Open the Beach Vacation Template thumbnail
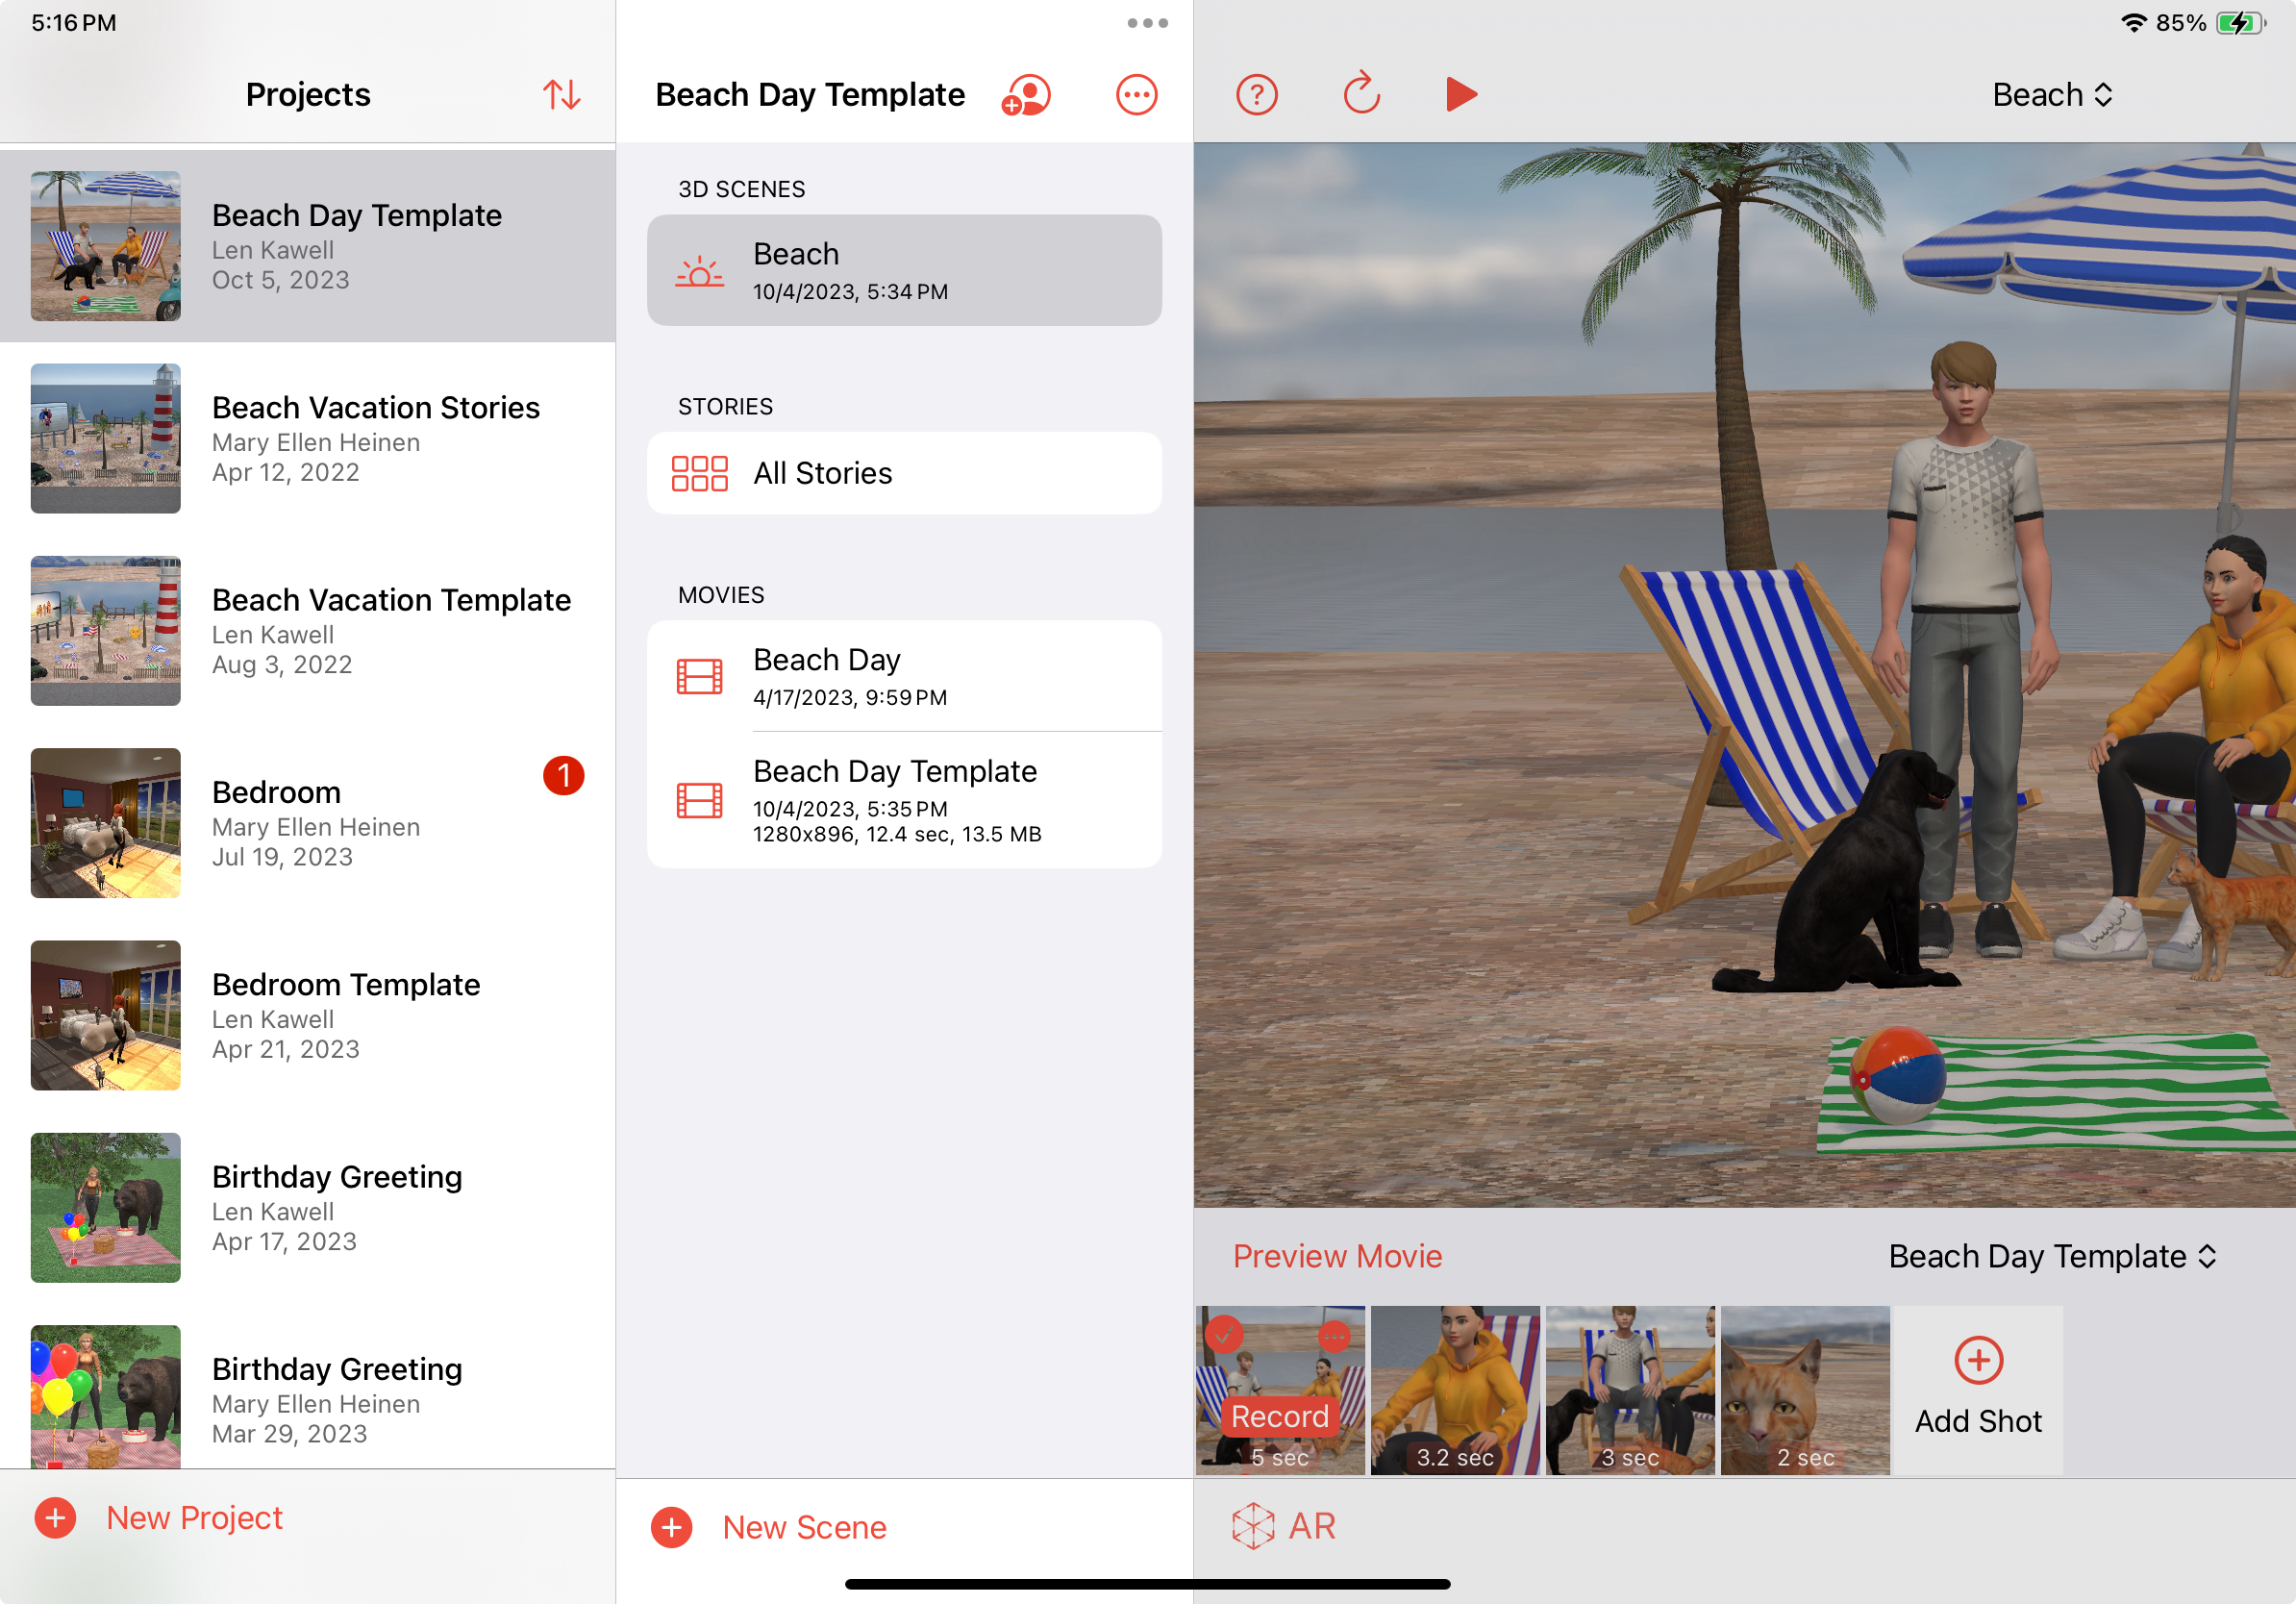The height and width of the screenshot is (1604, 2296). (105, 631)
